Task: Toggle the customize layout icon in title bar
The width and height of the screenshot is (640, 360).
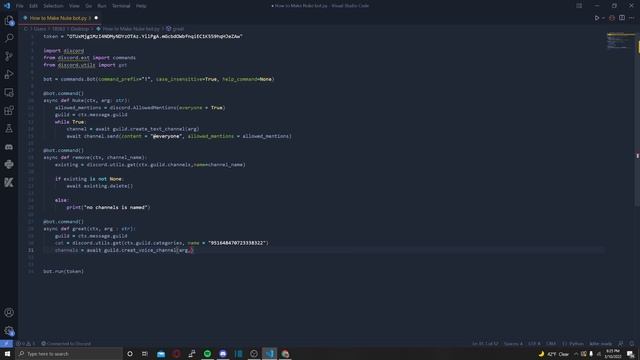Action: (579, 6)
